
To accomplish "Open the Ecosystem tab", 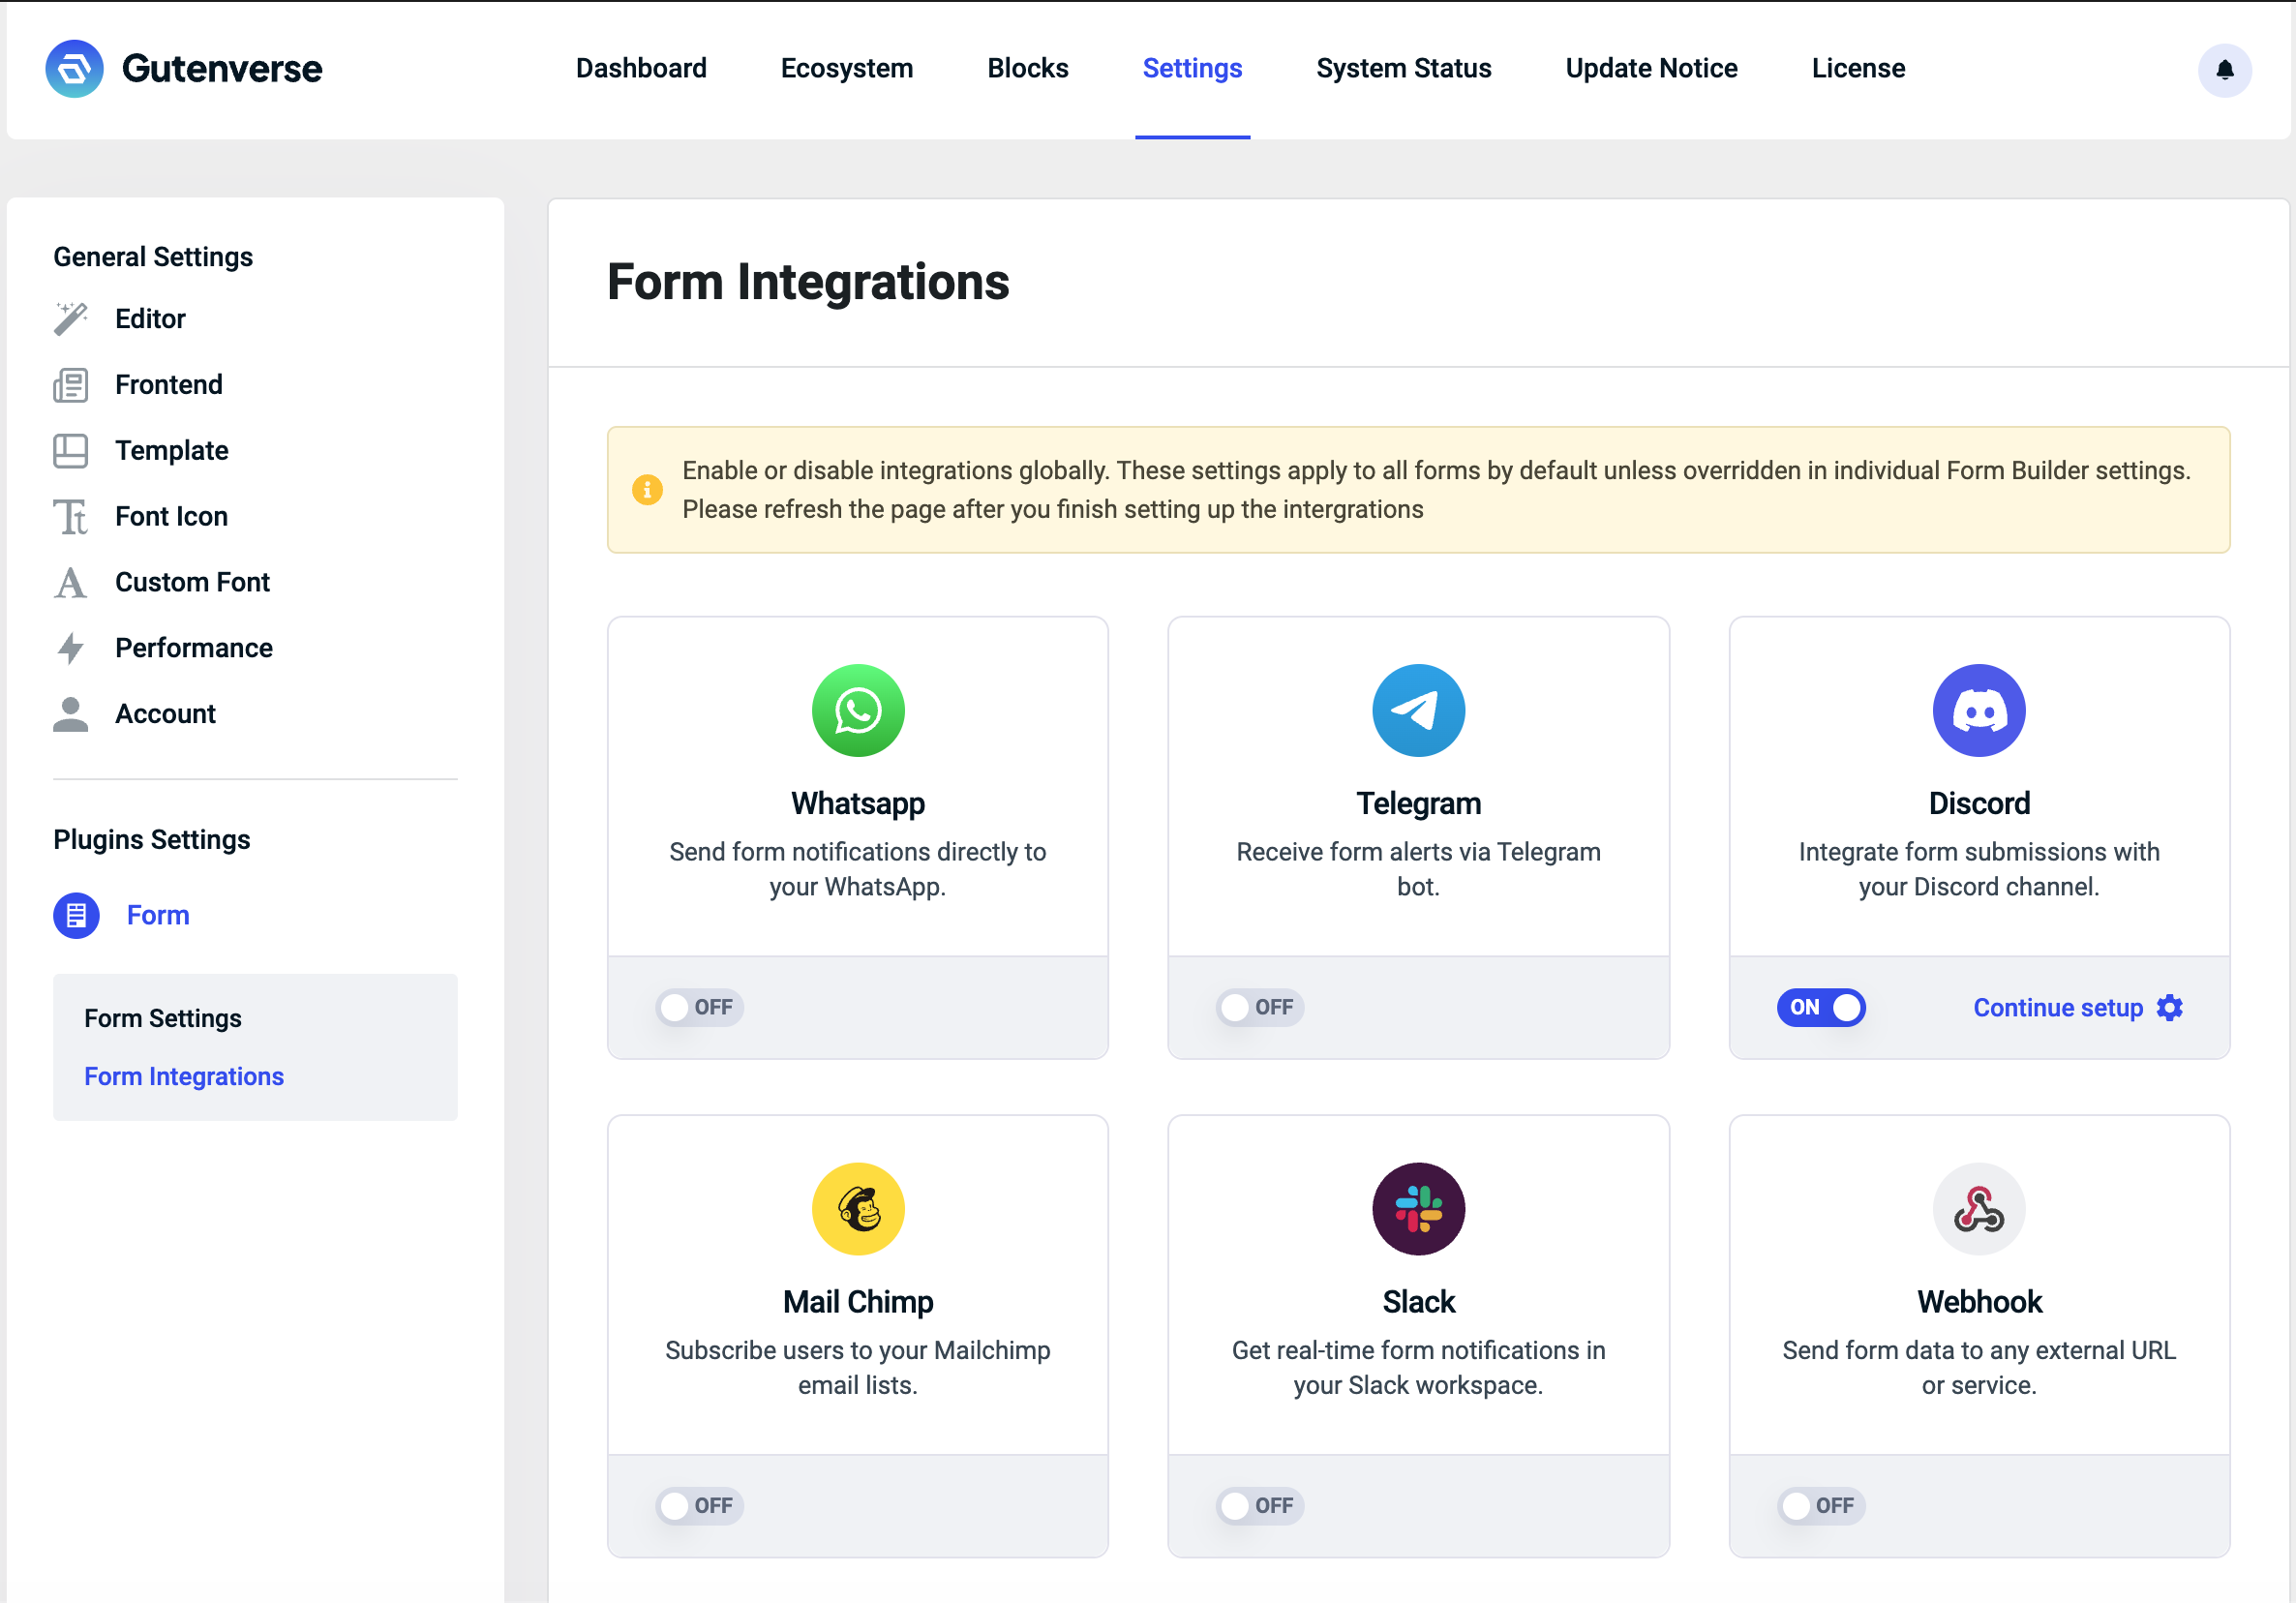I will pos(847,68).
